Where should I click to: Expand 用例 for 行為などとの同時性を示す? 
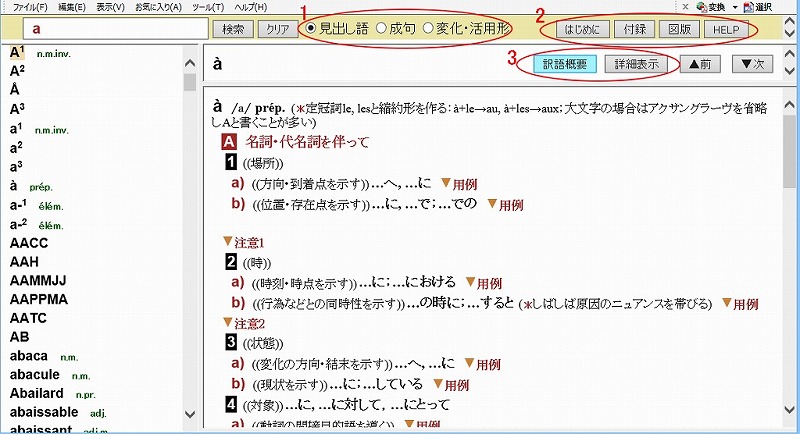coord(740,304)
